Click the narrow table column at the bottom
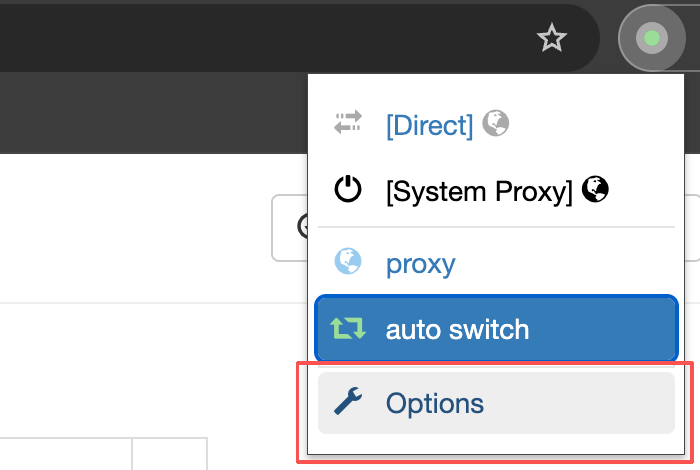Screen dimensions: 700x470 (x=169, y=453)
